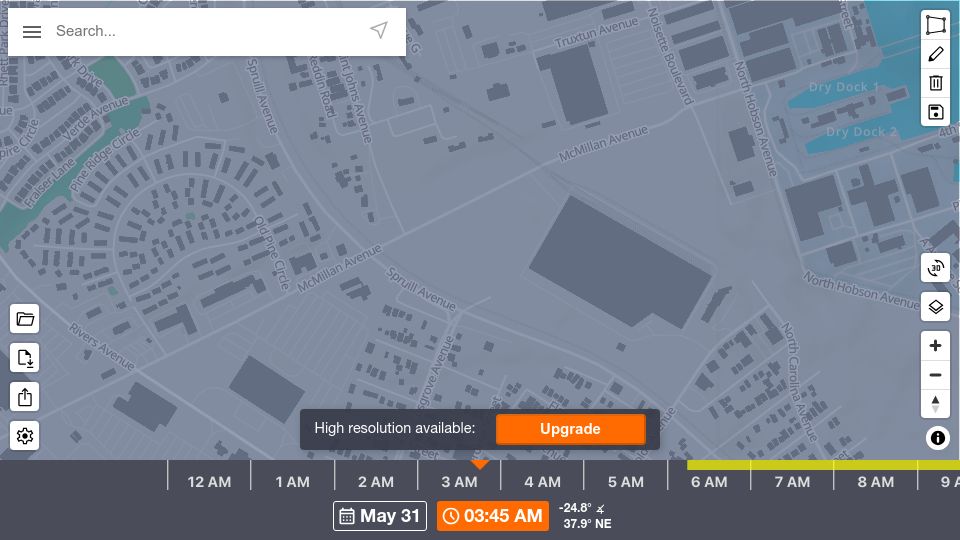Click the Noisette Boulevard map label

(x=670, y=56)
